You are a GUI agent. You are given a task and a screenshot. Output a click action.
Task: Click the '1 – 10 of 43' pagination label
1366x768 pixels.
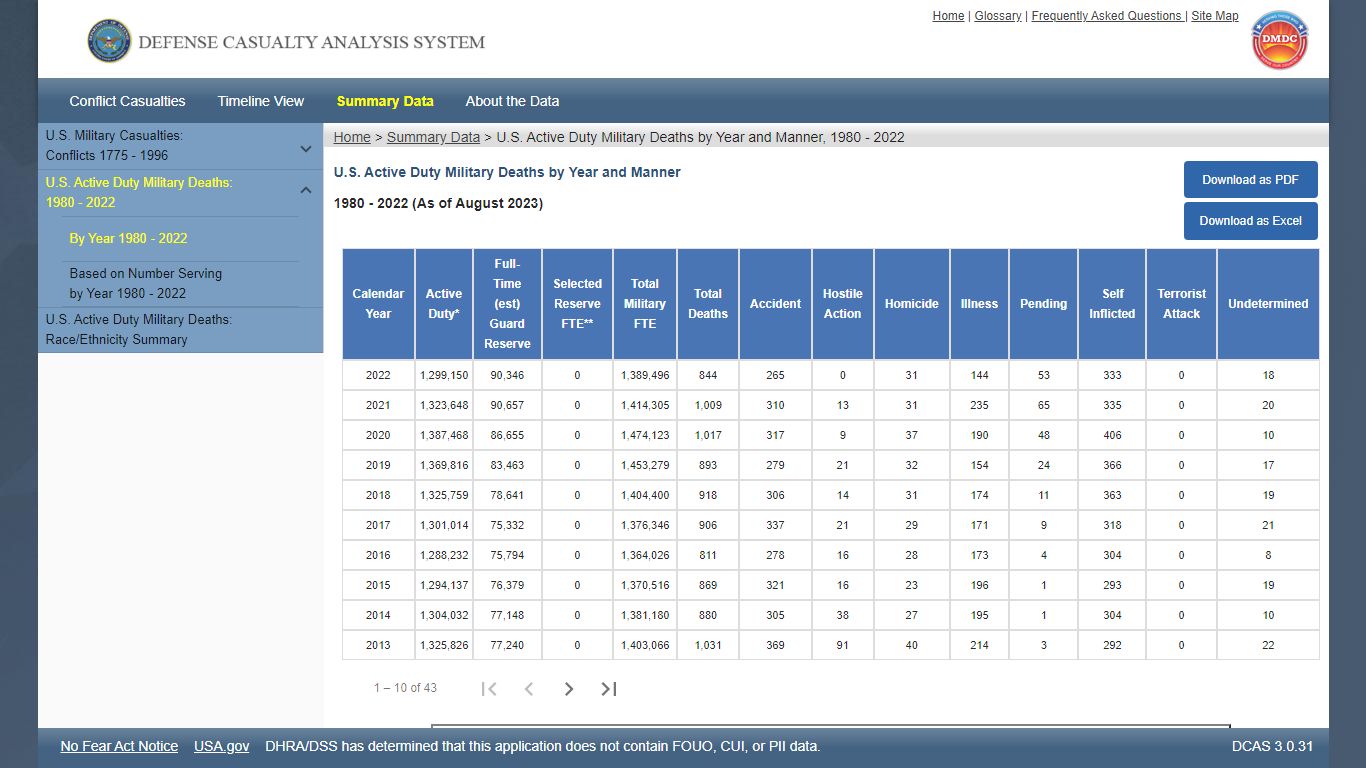(405, 688)
